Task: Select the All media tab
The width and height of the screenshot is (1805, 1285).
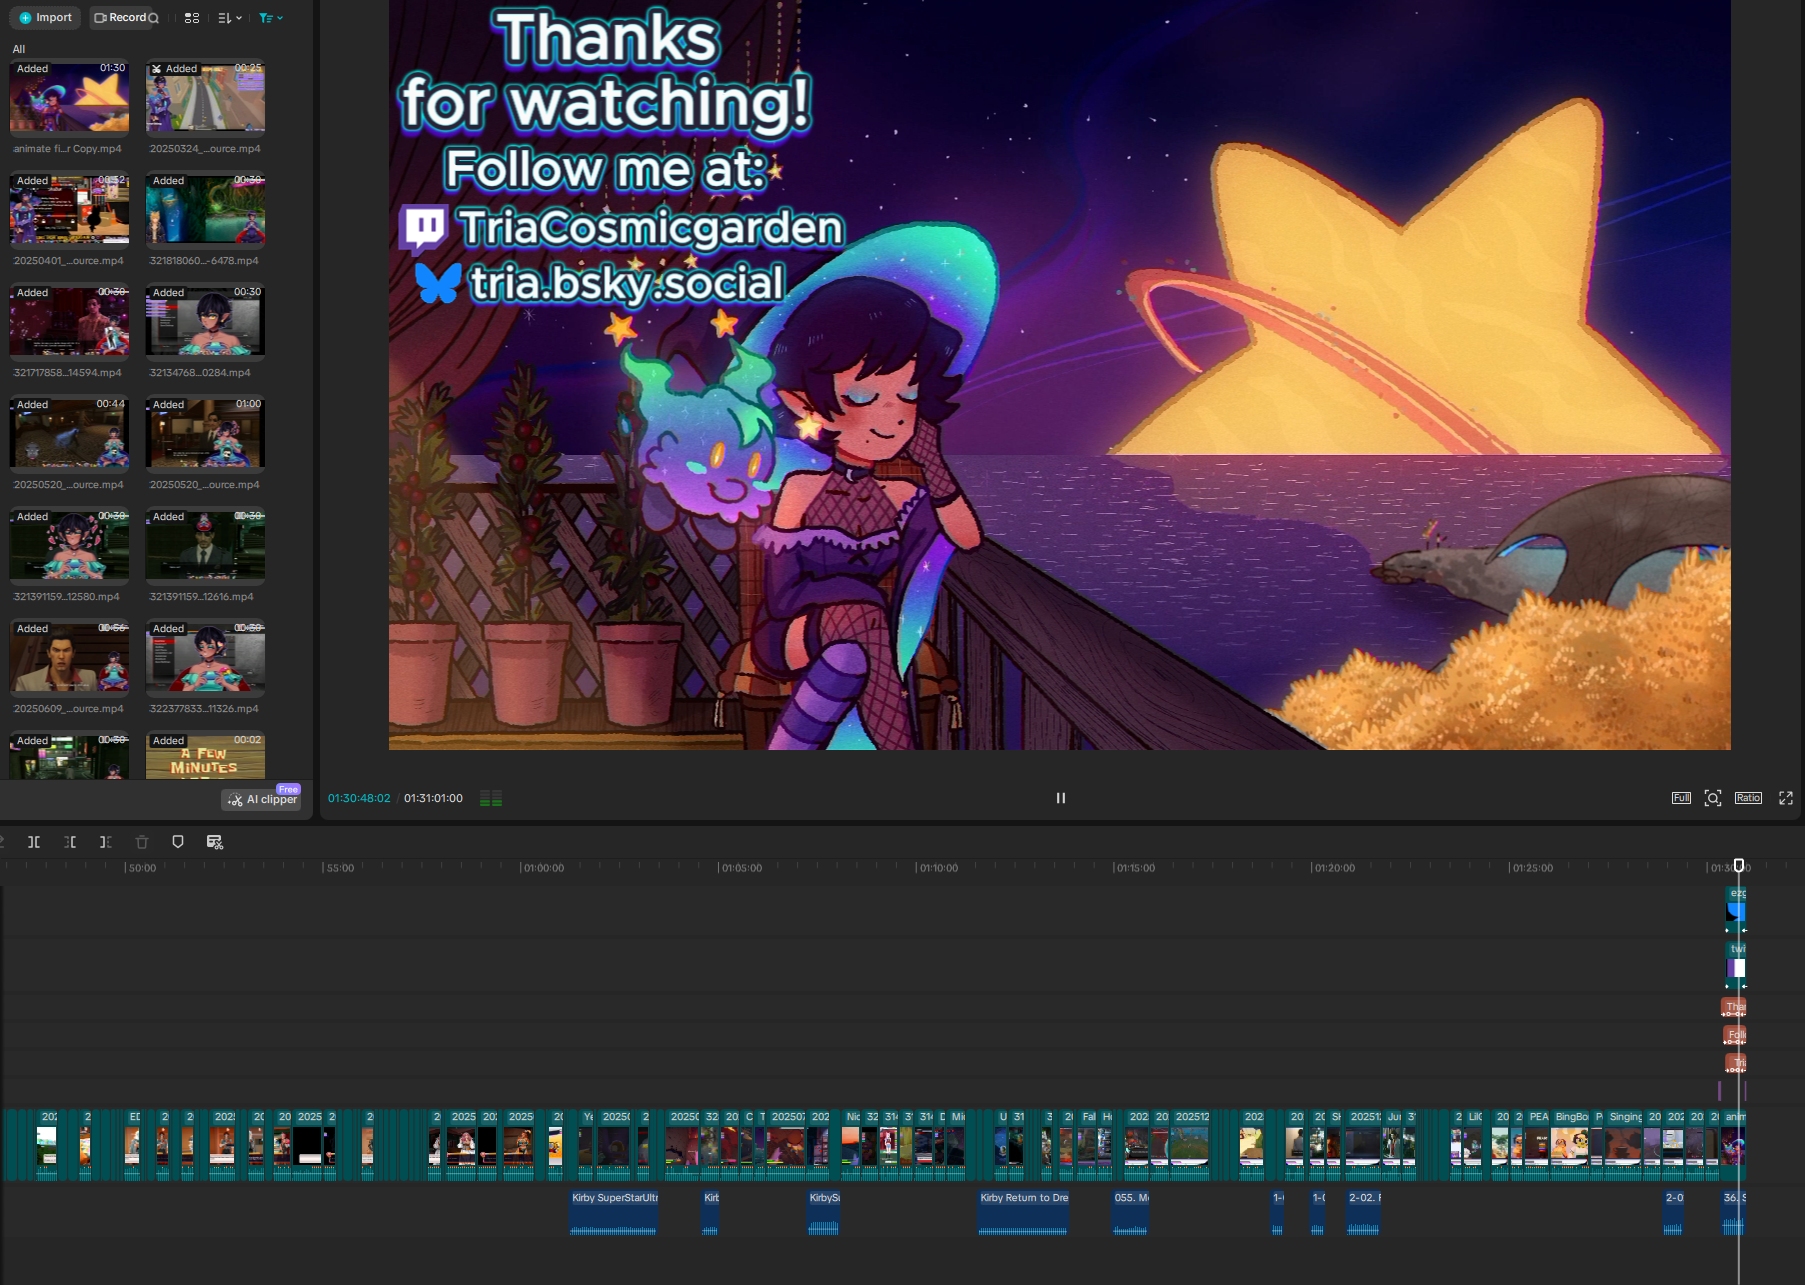Action: [x=19, y=49]
